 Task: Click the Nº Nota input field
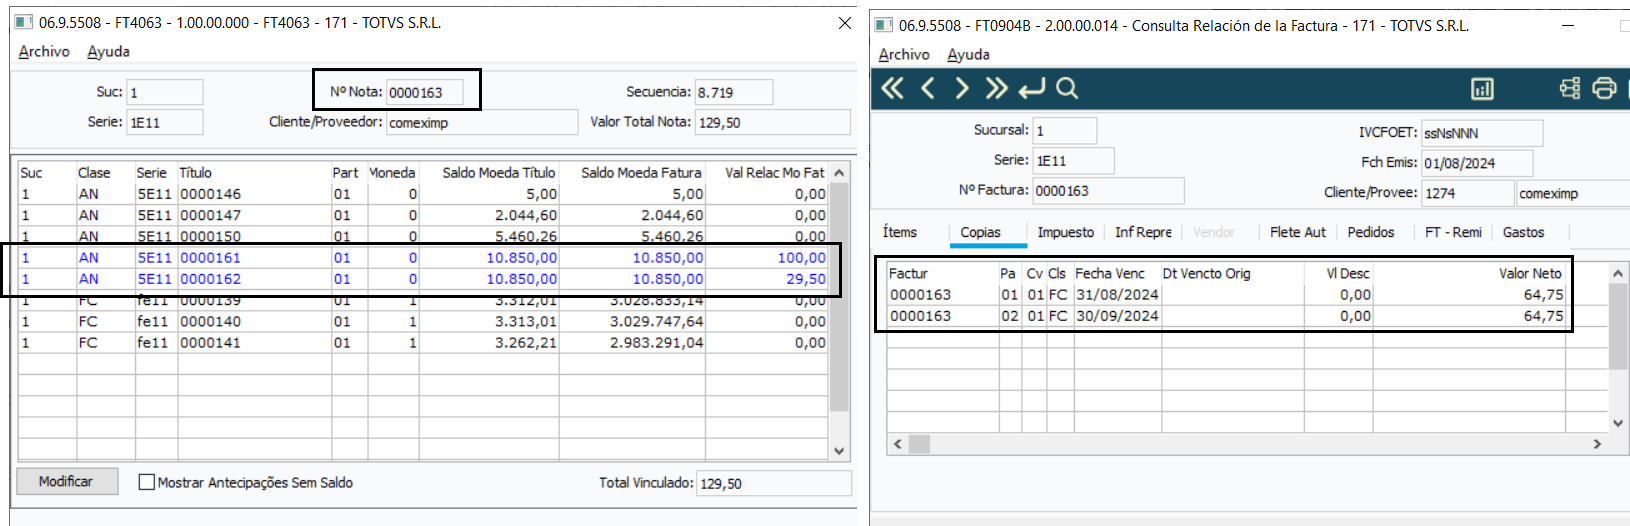pos(424,93)
